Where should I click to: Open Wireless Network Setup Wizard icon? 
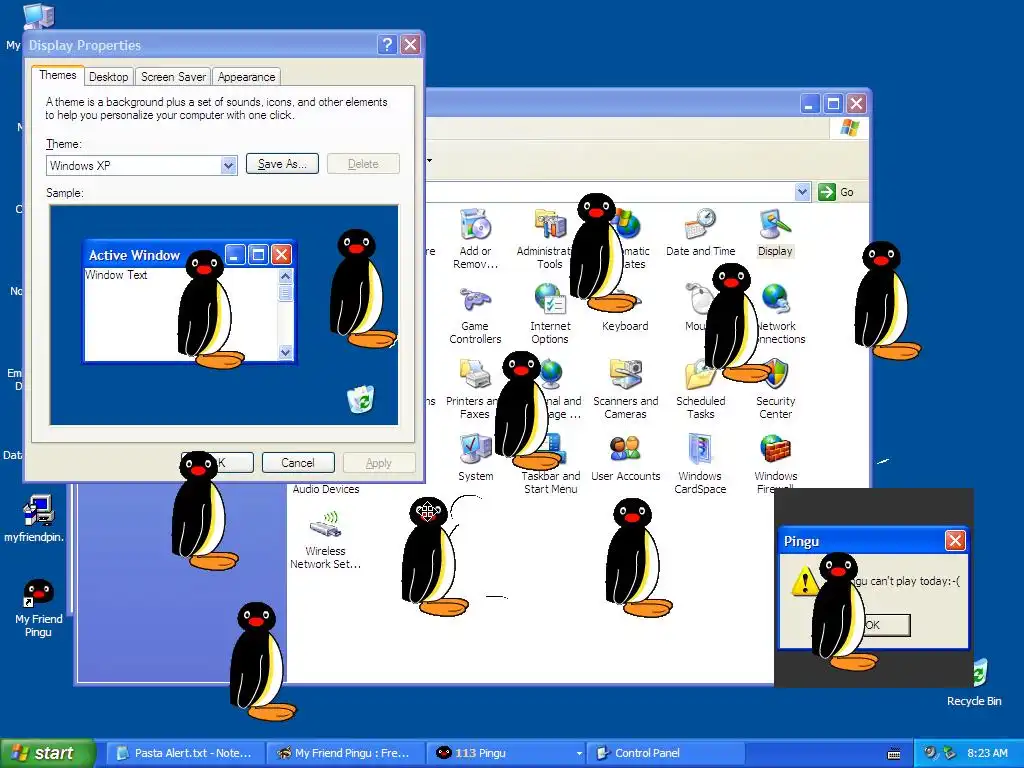pyautogui.click(x=325, y=524)
